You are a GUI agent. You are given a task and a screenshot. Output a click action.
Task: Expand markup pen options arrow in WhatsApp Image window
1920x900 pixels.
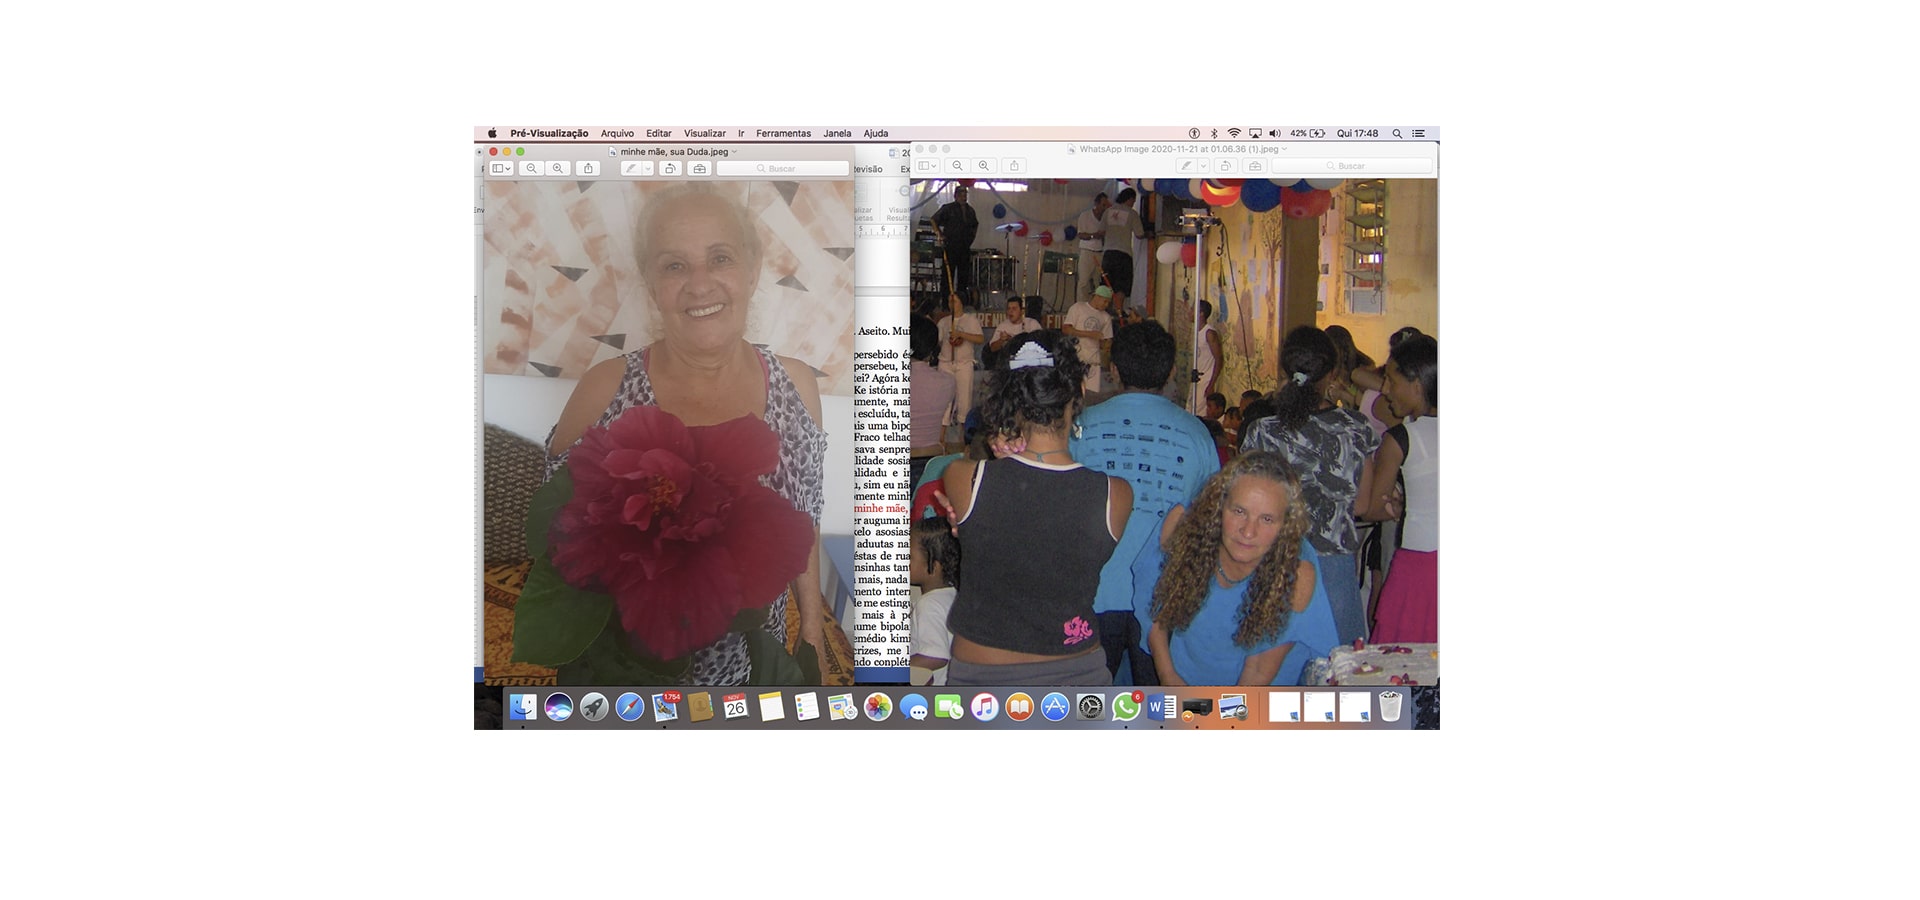[1204, 166]
